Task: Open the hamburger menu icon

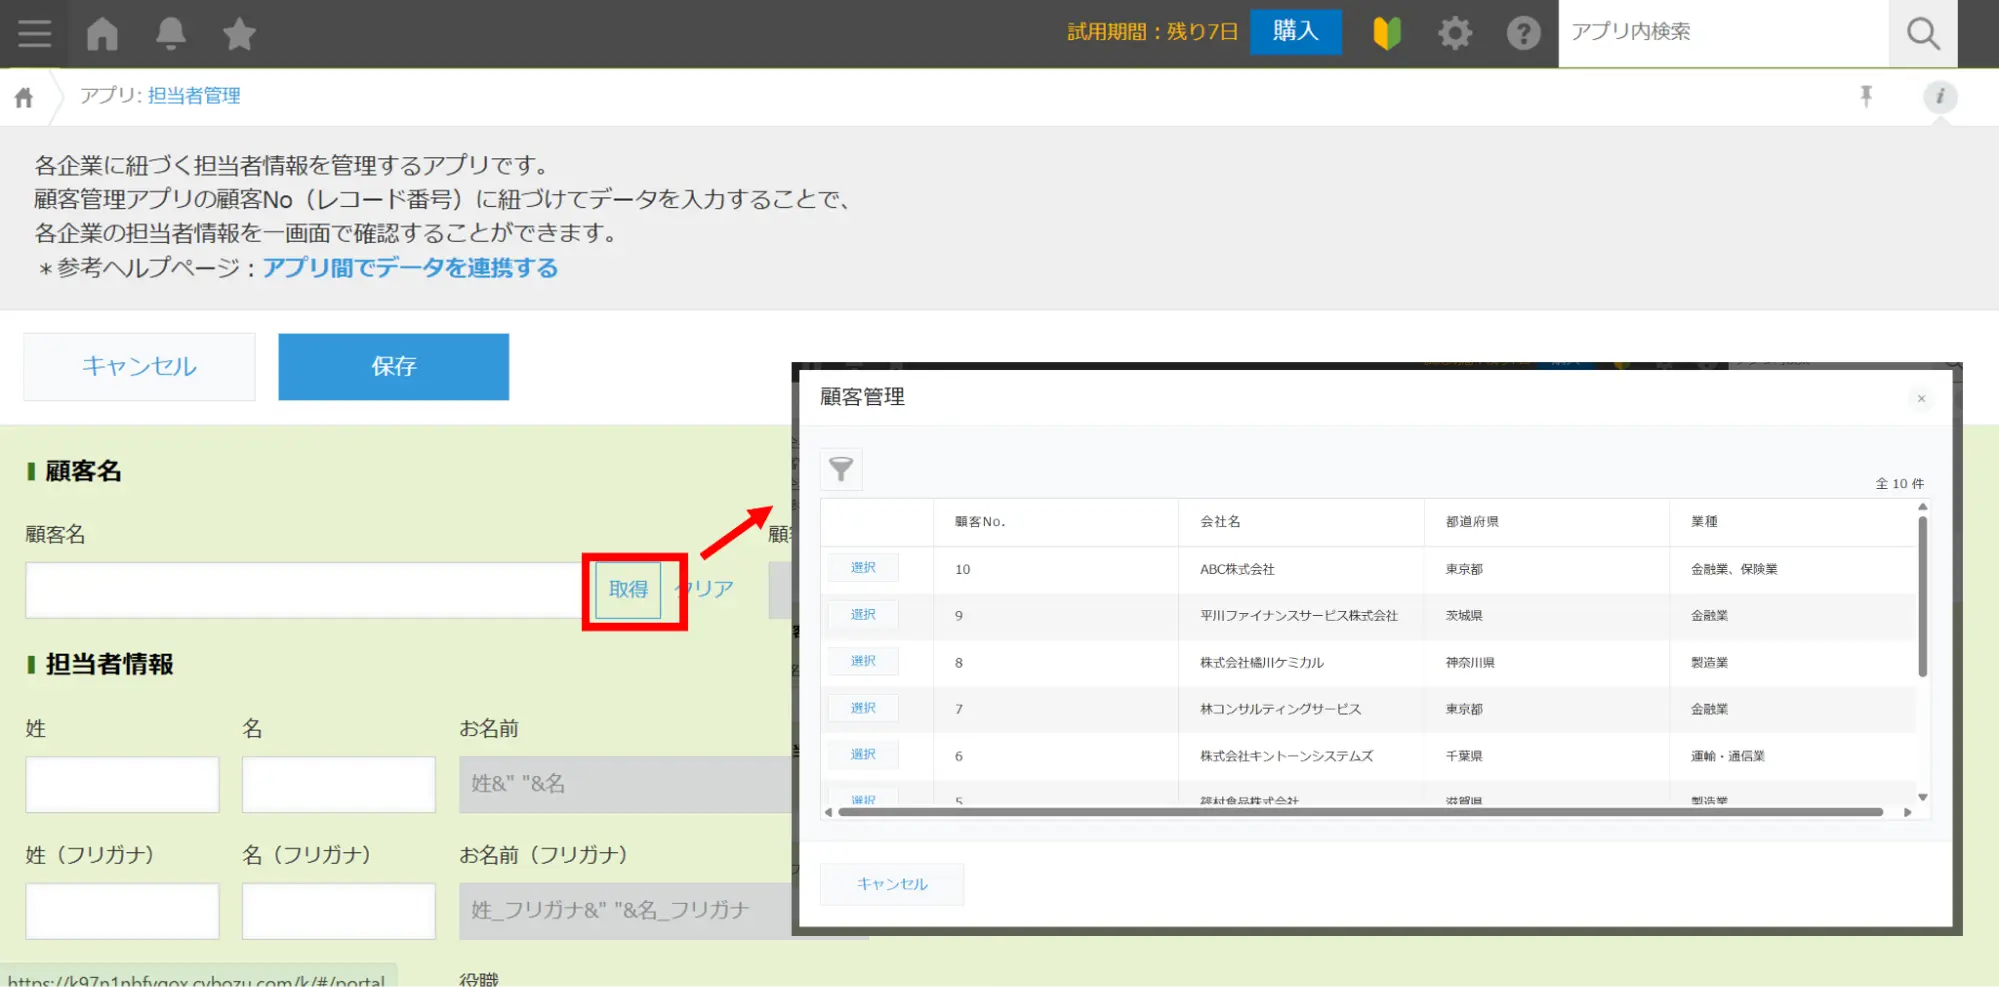Action: tap(34, 33)
